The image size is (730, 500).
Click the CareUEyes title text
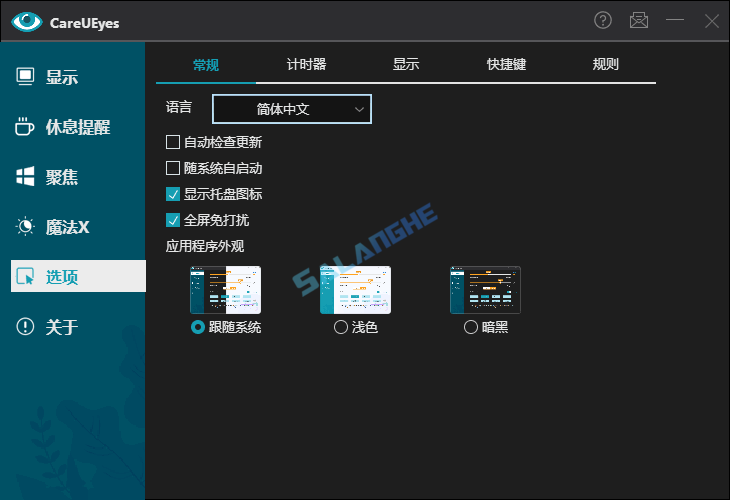(x=84, y=23)
